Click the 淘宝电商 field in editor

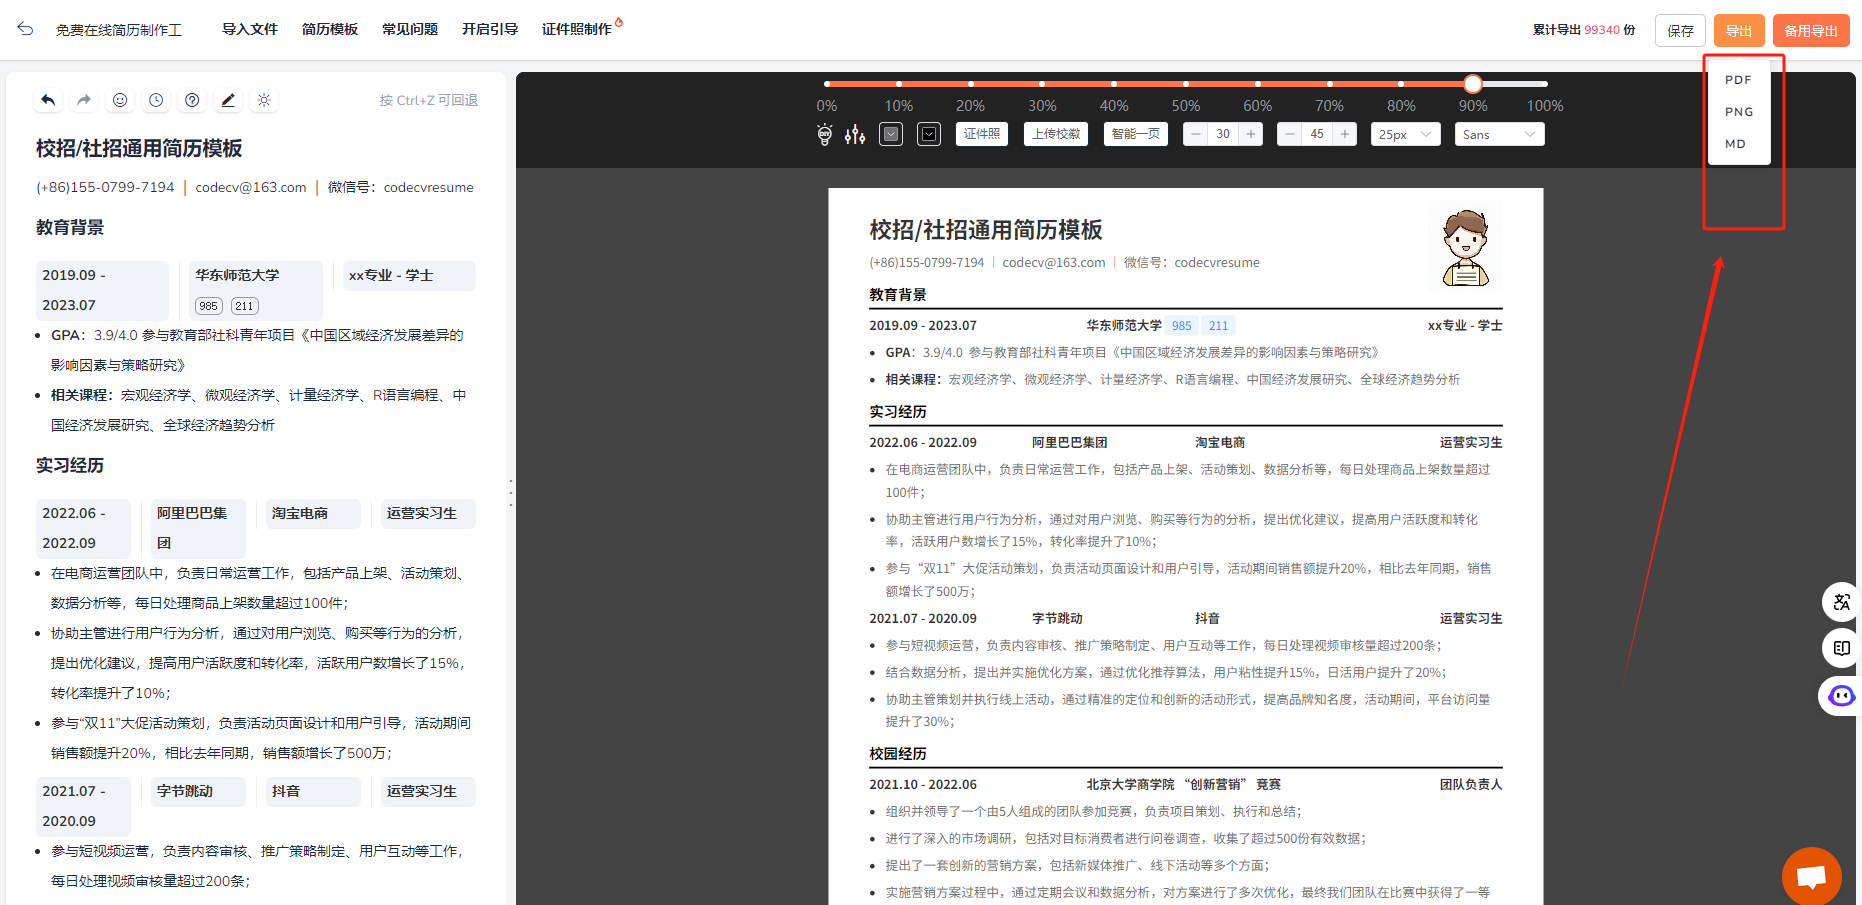point(313,513)
